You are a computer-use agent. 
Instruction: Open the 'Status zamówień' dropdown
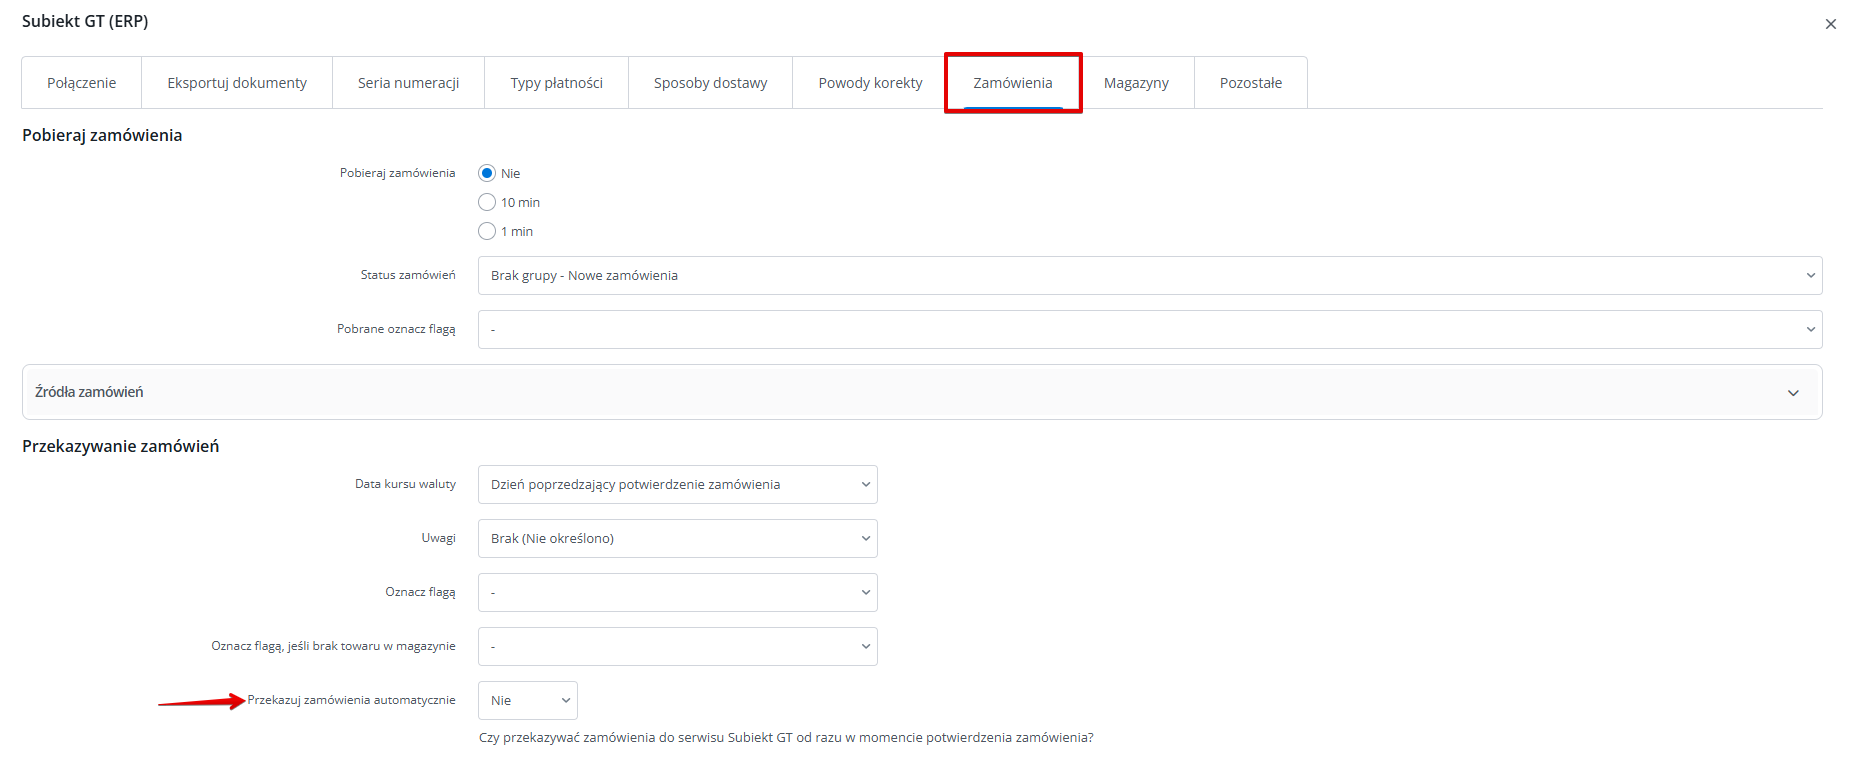(x=1149, y=276)
